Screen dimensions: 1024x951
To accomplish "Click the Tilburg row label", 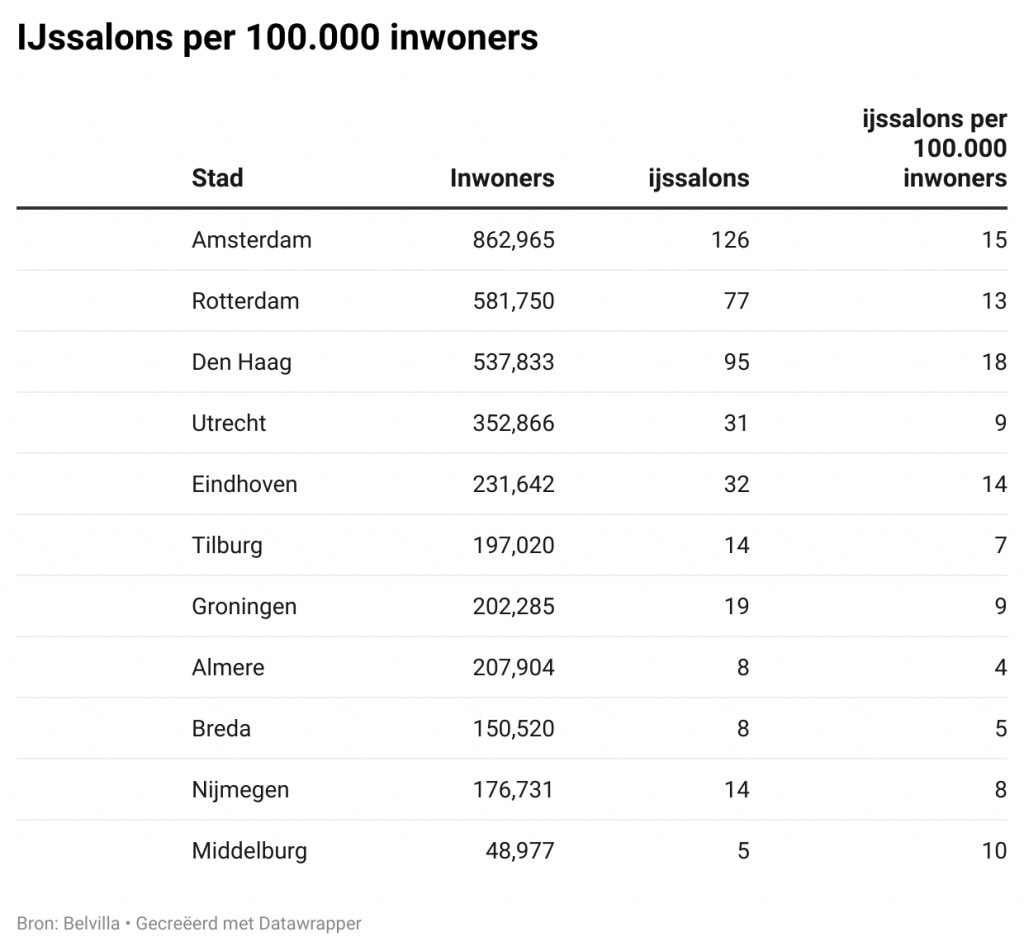I will pos(227,545).
